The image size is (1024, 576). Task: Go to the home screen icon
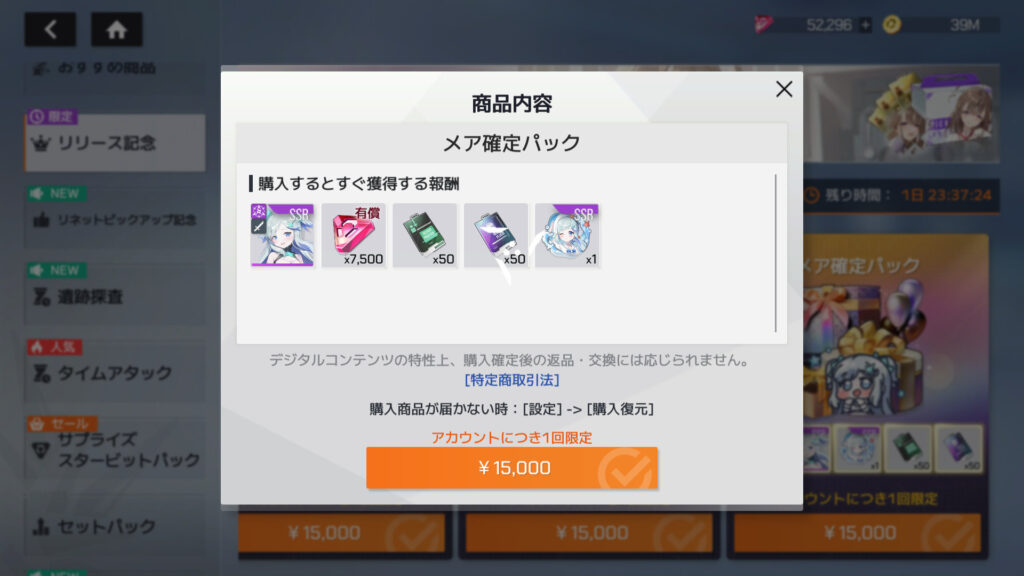(x=116, y=29)
